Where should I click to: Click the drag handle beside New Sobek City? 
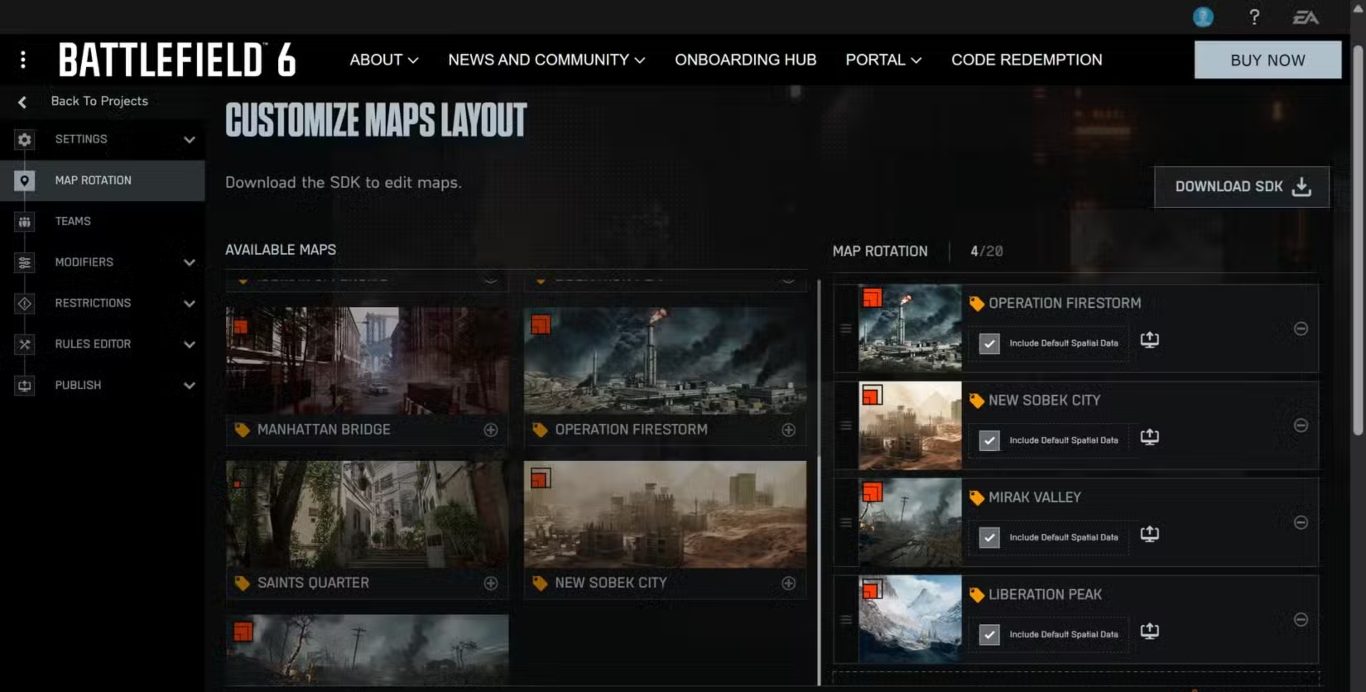846,426
